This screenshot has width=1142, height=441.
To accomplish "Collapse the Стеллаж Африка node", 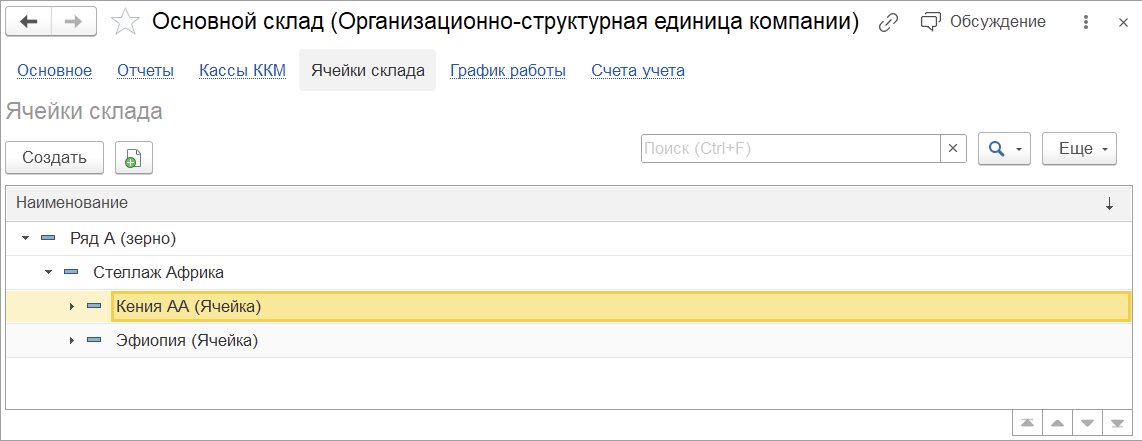I will pyautogui.click(x=48, y=272).
